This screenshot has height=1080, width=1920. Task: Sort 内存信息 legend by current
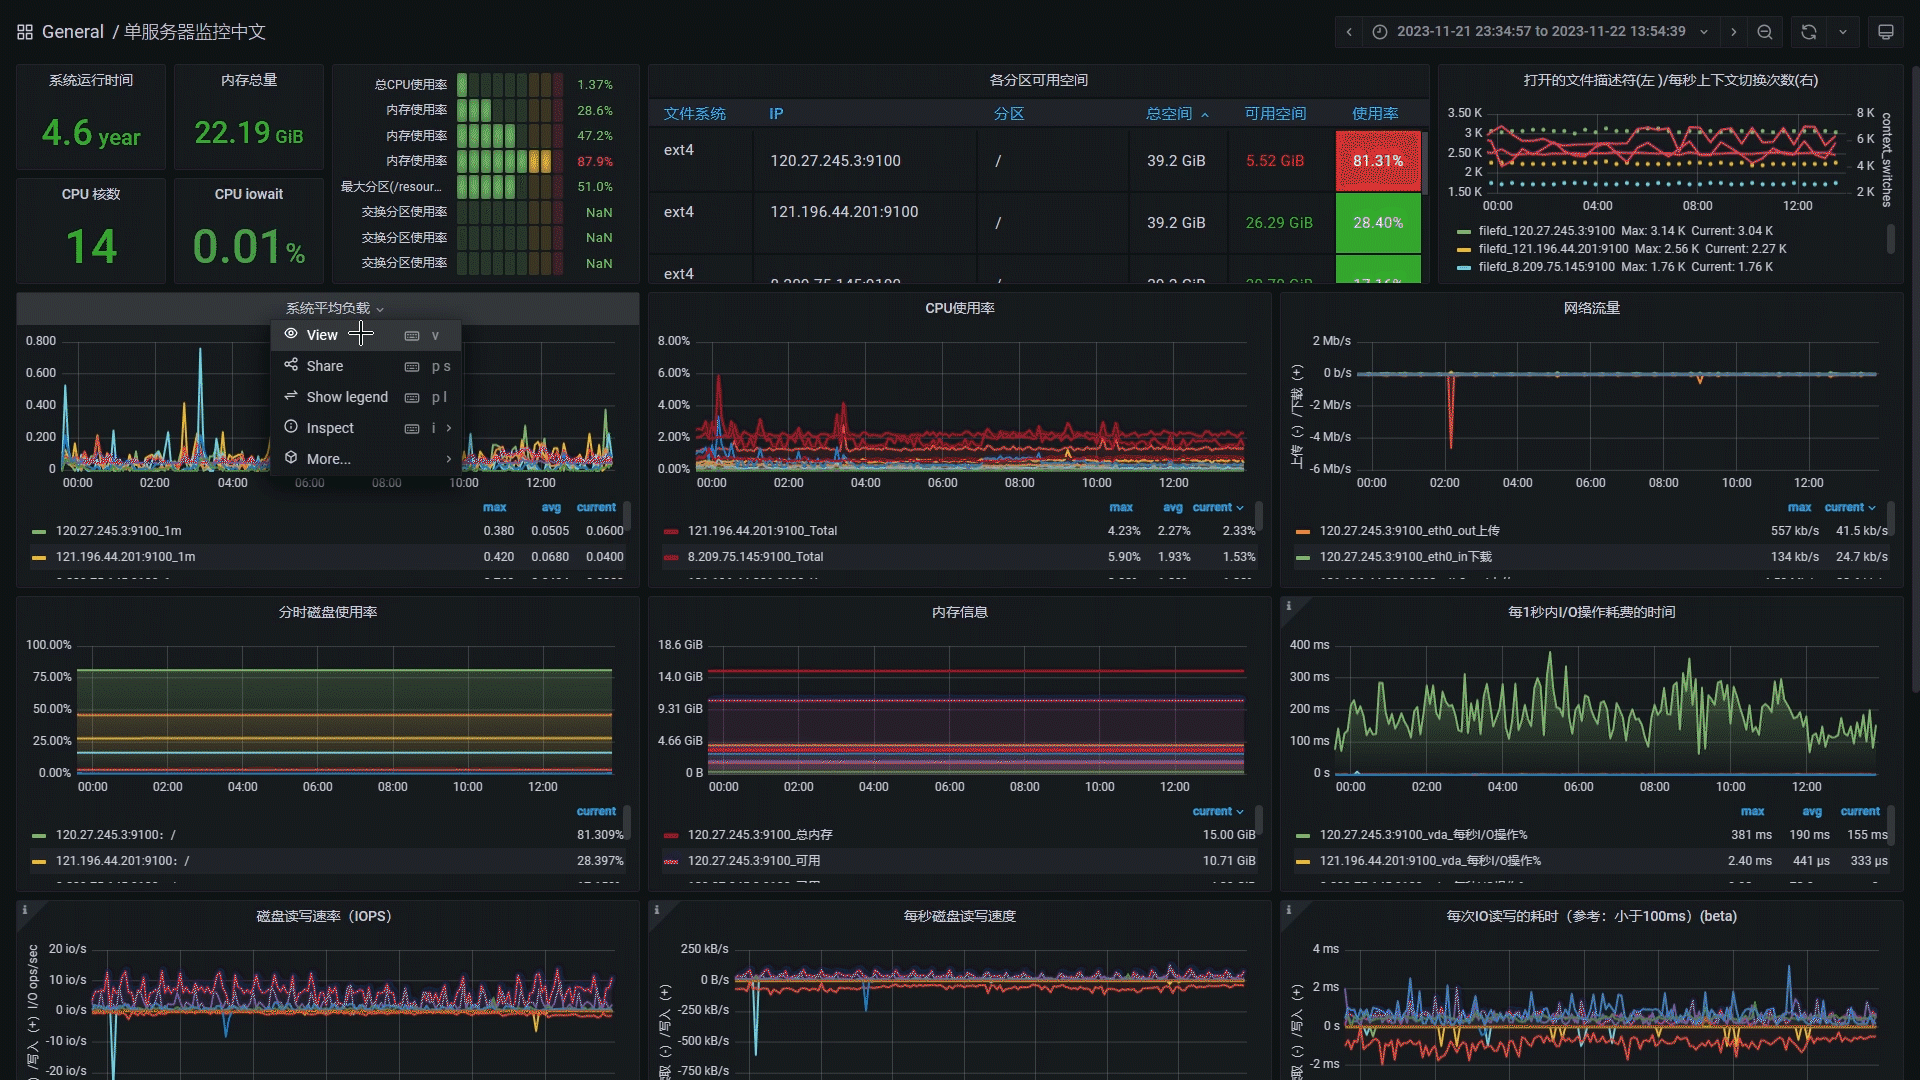coord(1218,812)
